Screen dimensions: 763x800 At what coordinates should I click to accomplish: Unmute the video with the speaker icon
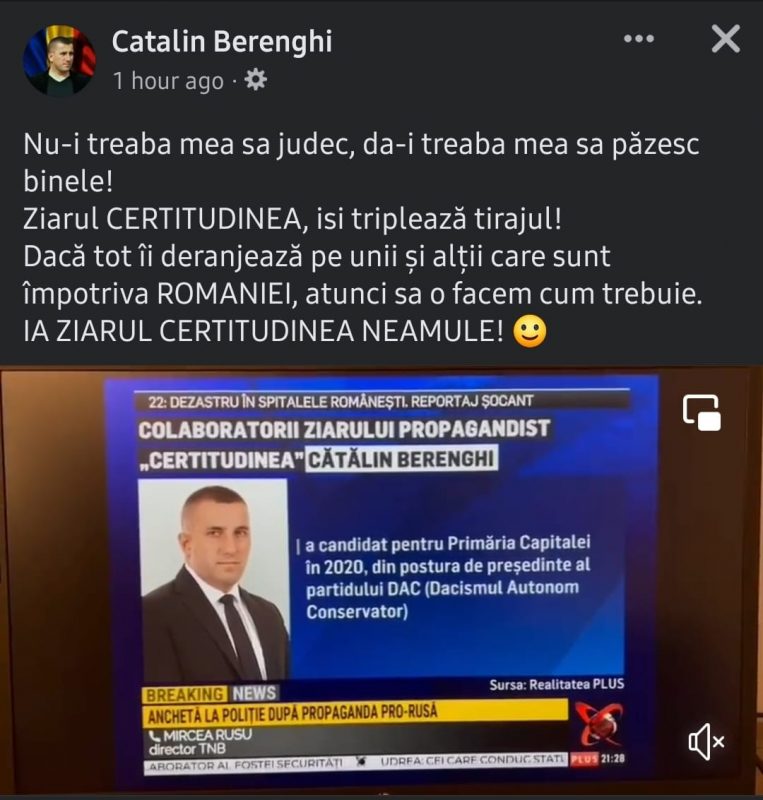pyautogui.click(x=706, y=742)
